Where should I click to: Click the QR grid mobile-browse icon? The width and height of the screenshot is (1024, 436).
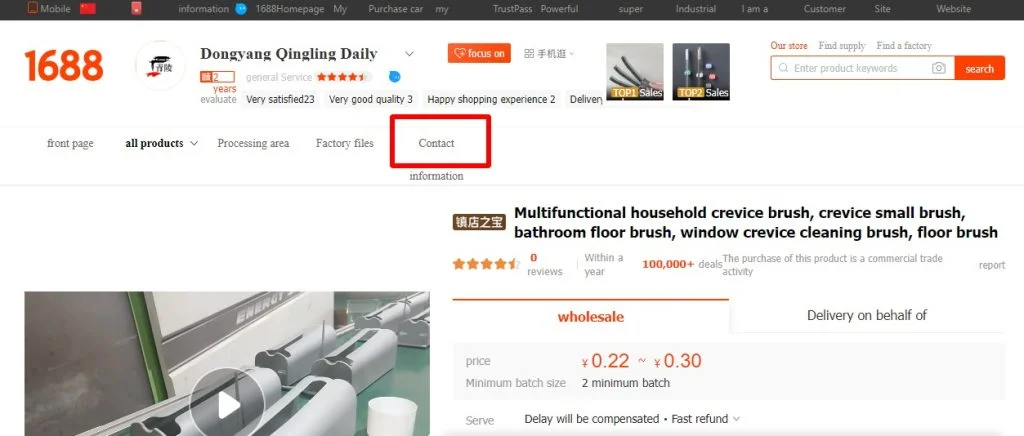pos(529,54)
